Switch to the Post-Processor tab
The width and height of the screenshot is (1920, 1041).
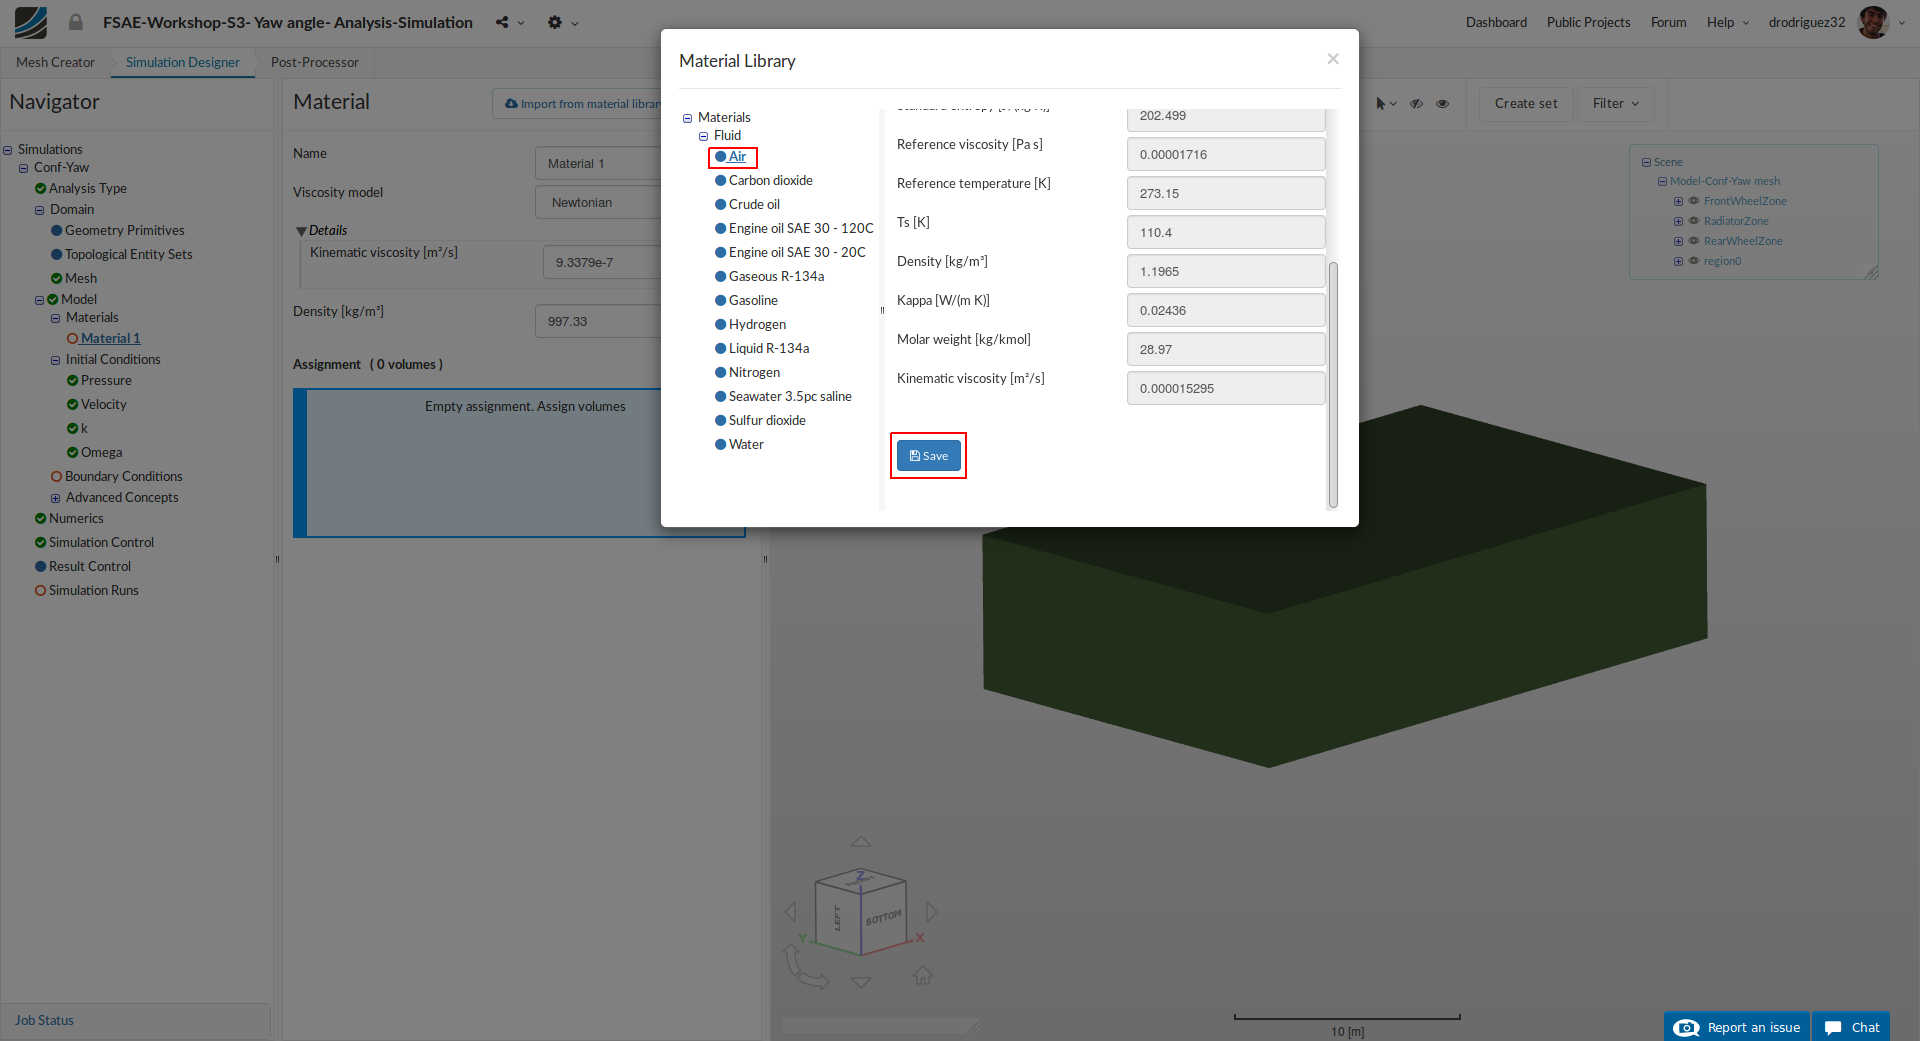[314, 62]
